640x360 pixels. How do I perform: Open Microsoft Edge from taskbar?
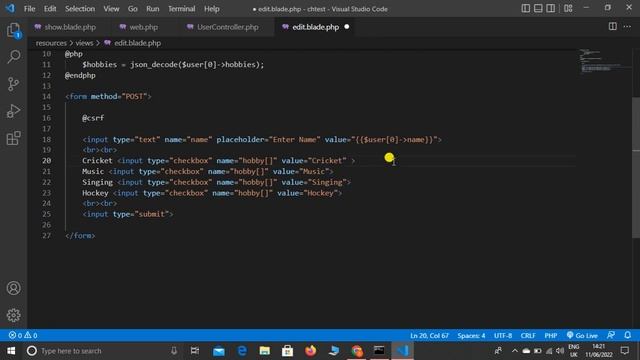click(x=242, y=351)
